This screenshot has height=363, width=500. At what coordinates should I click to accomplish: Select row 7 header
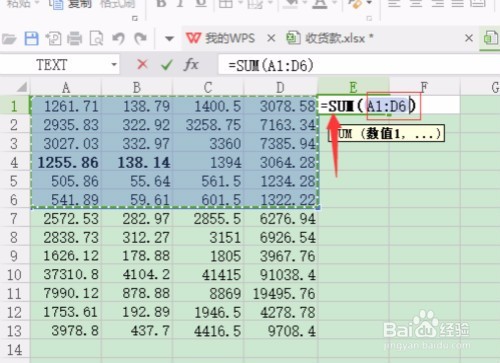coord(15,219)
